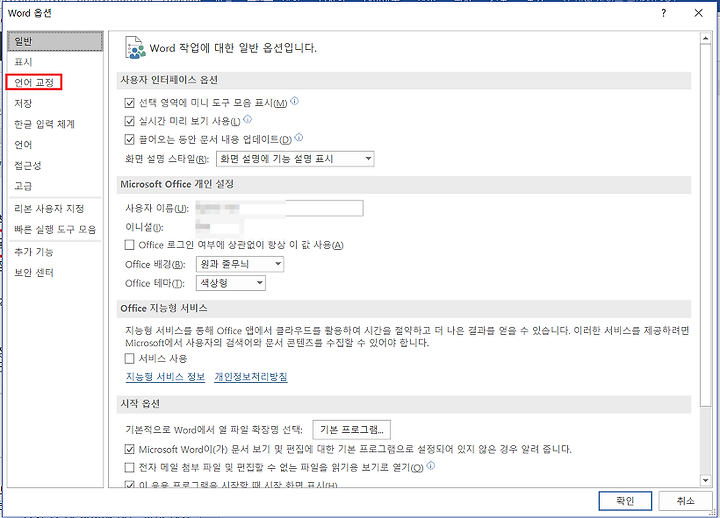This screenshot has width=720, height=518.
Task: Click Microsoft Office 개인 설정 heading
Action: (177, 184)
